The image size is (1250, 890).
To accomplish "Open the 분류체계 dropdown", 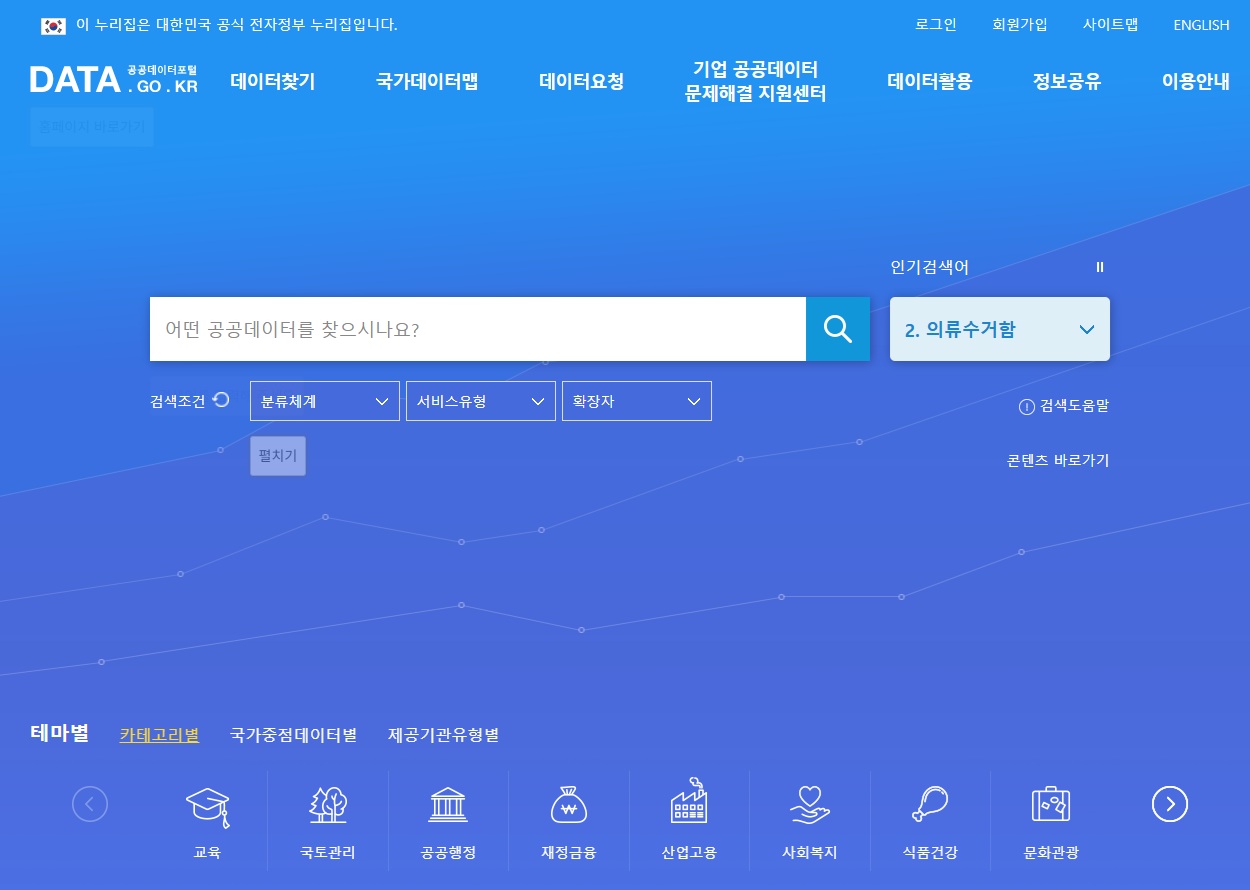I will [324, 400].
